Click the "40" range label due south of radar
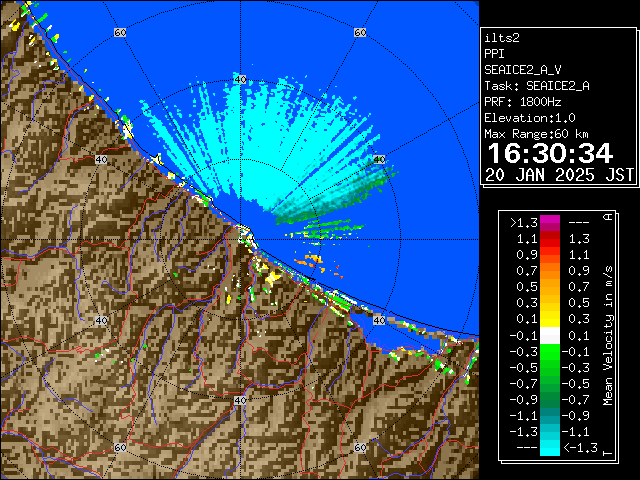 point(240,400)
